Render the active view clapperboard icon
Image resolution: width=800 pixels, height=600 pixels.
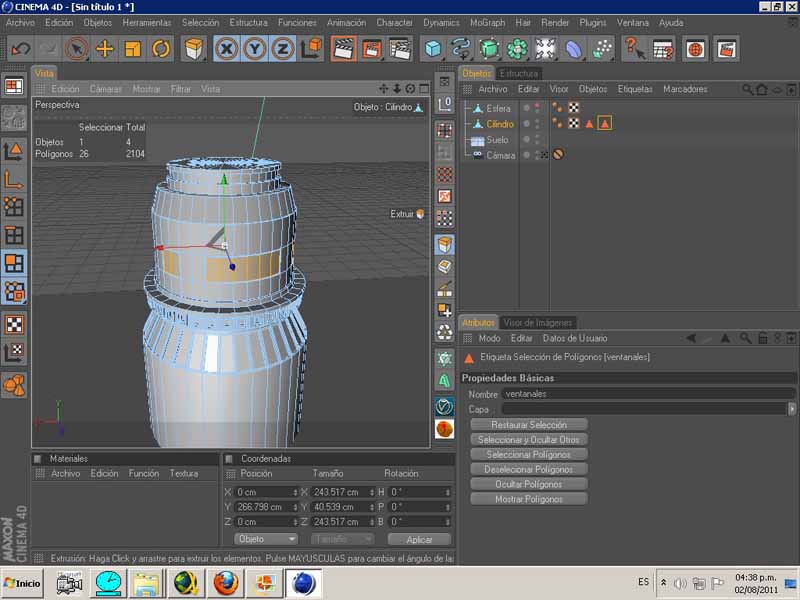tap(343, 49)
